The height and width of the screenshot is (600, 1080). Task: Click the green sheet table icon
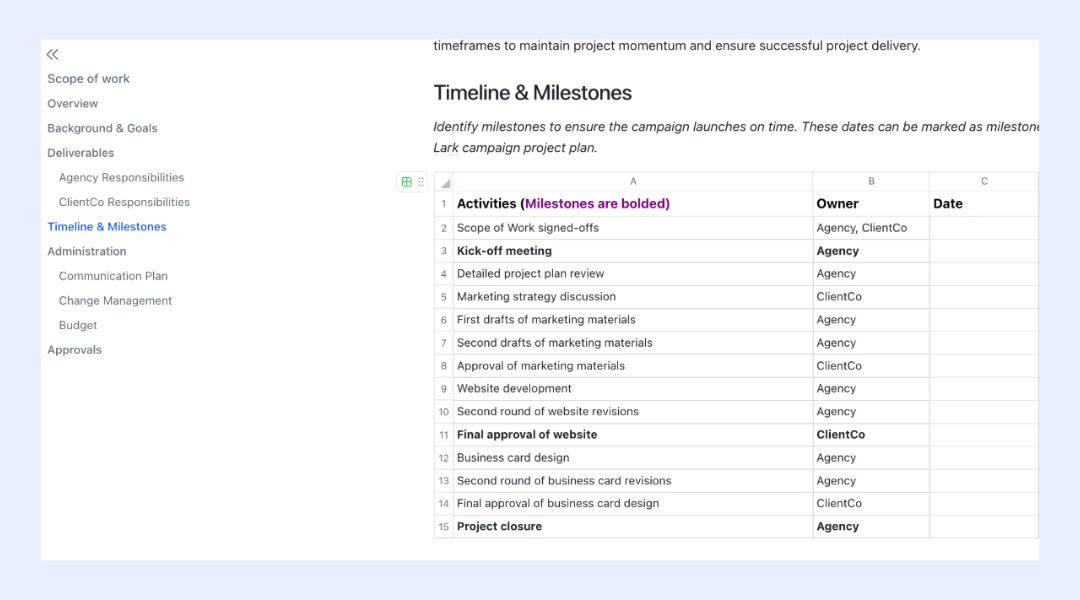[406, 182]
